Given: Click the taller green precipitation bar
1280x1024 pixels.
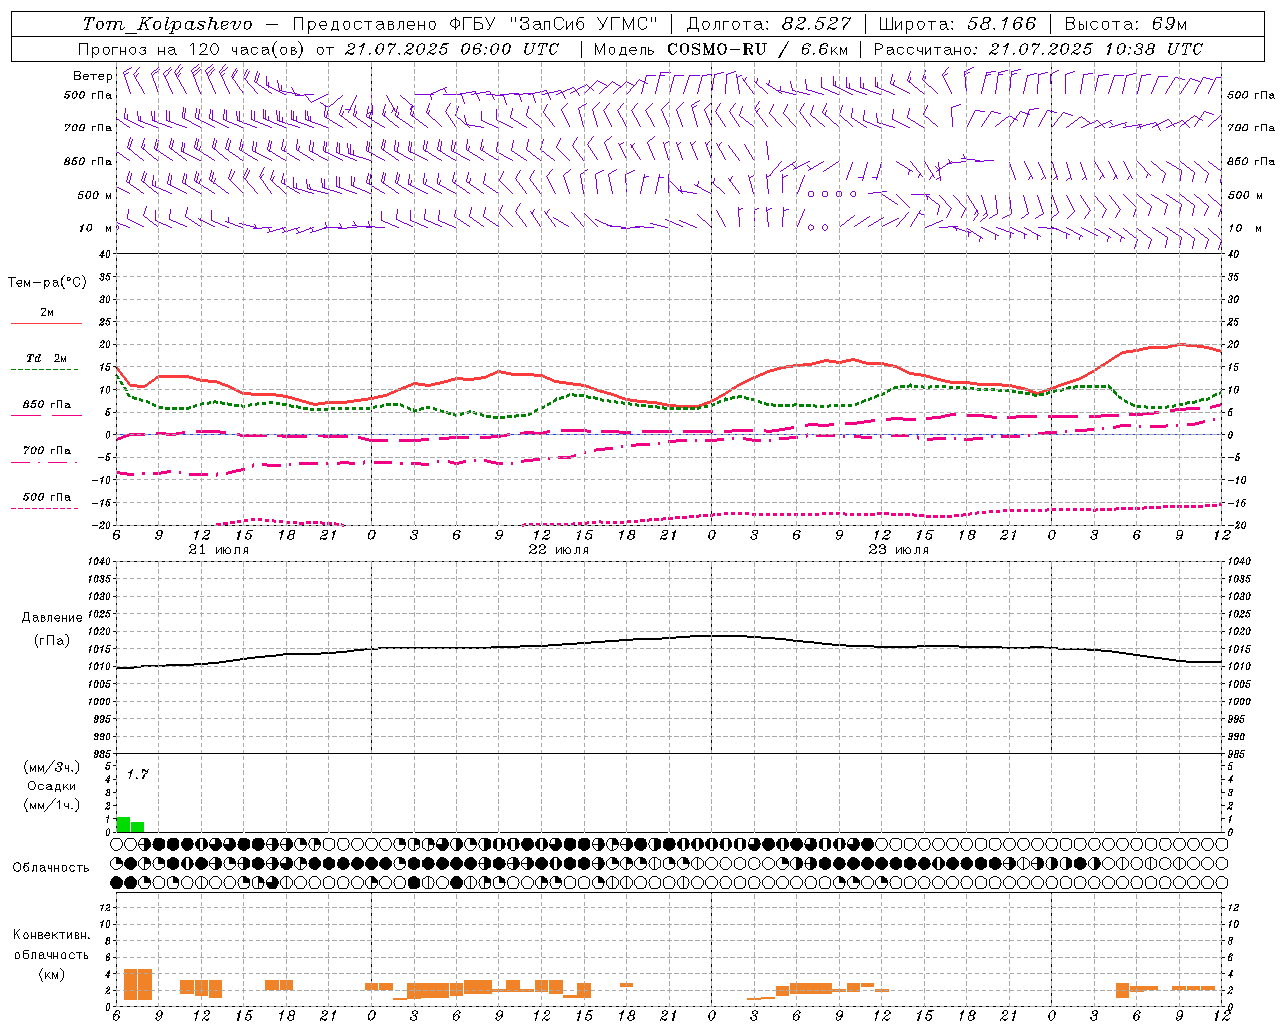Looking at the screenshot, I should click(123, 824).
